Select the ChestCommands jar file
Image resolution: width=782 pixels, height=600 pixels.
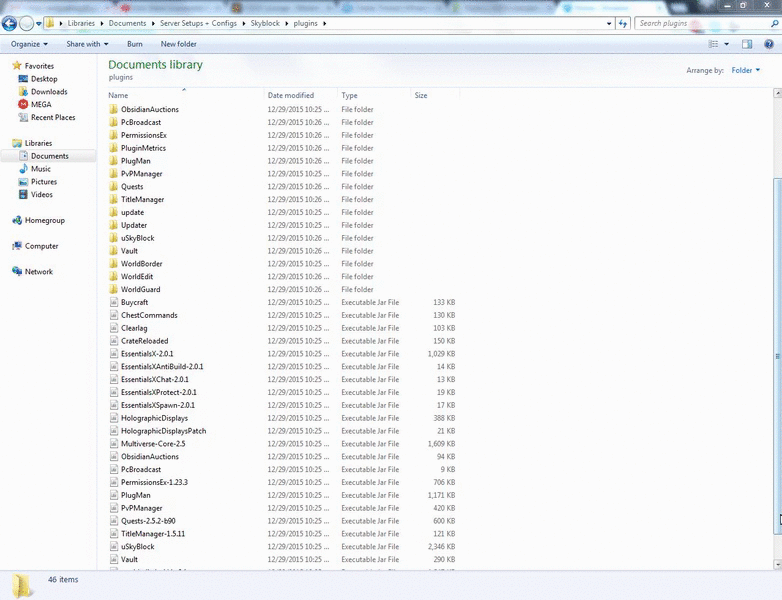(149, 315)
